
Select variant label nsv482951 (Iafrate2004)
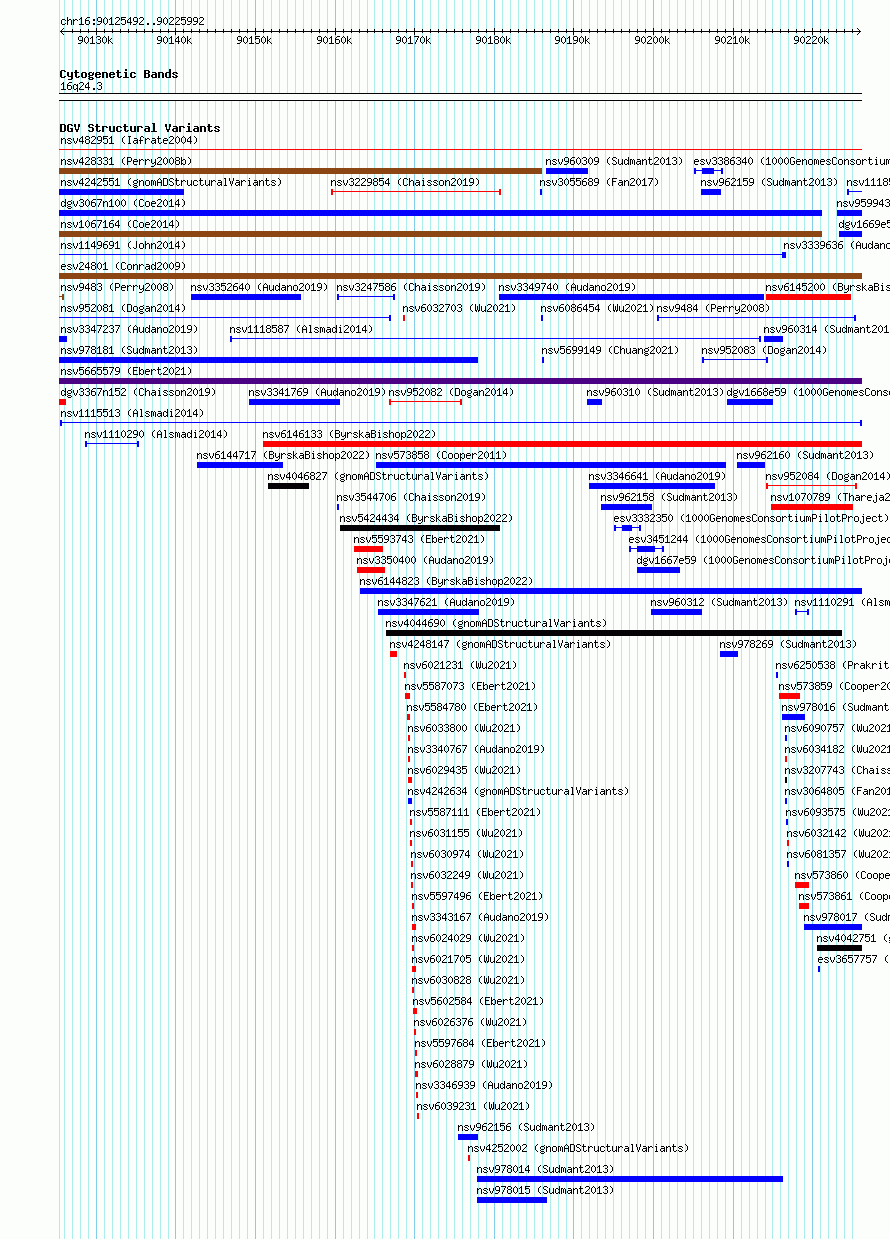128,140
